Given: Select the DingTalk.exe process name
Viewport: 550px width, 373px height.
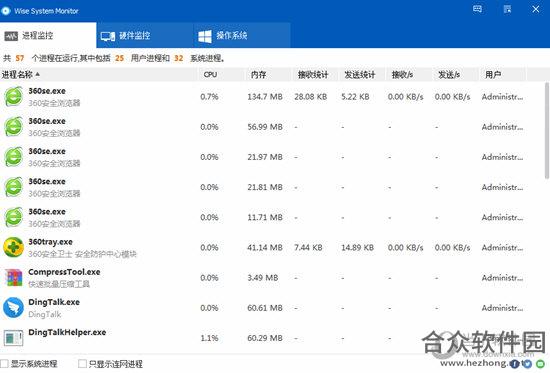Looking at the screenshot, I should (54, 302).
